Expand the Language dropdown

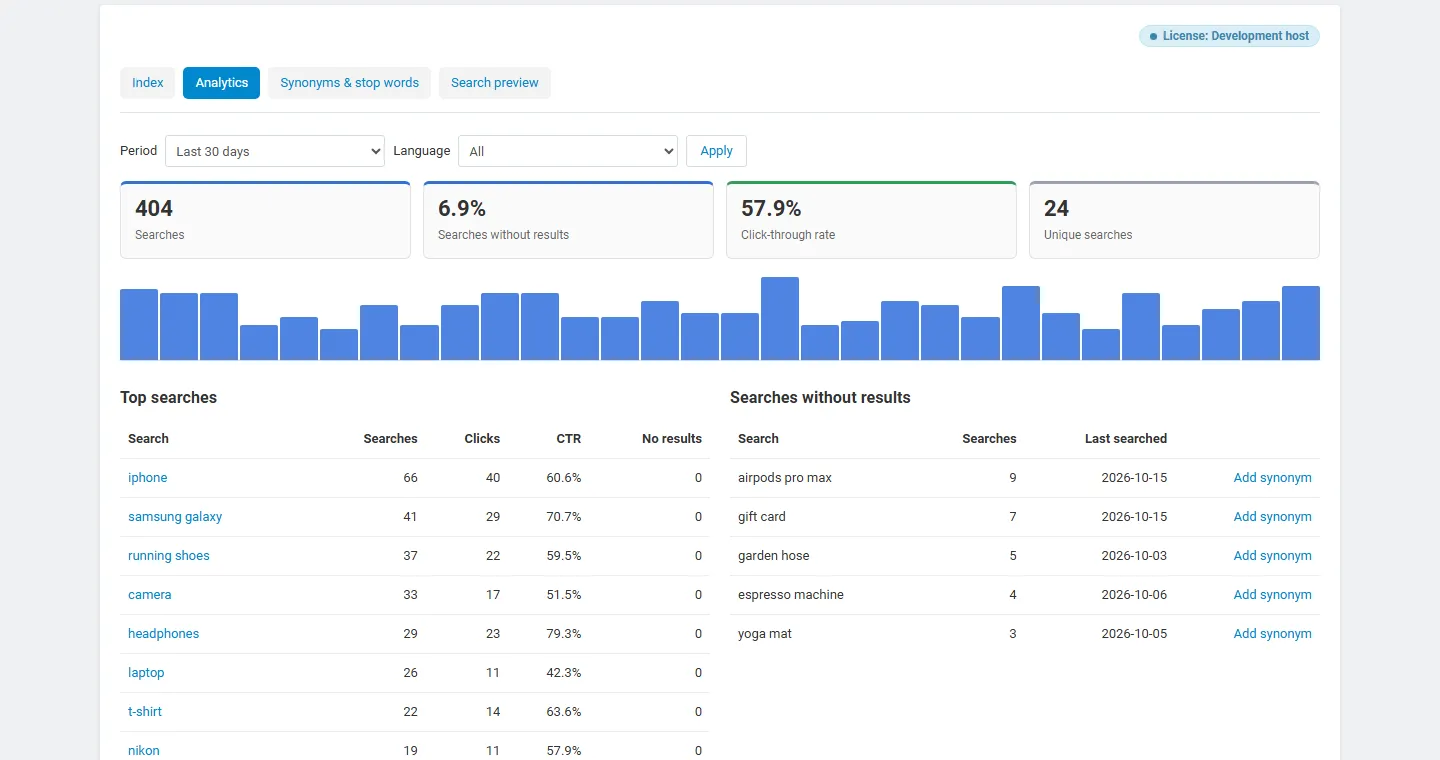[x=568, y=151]
